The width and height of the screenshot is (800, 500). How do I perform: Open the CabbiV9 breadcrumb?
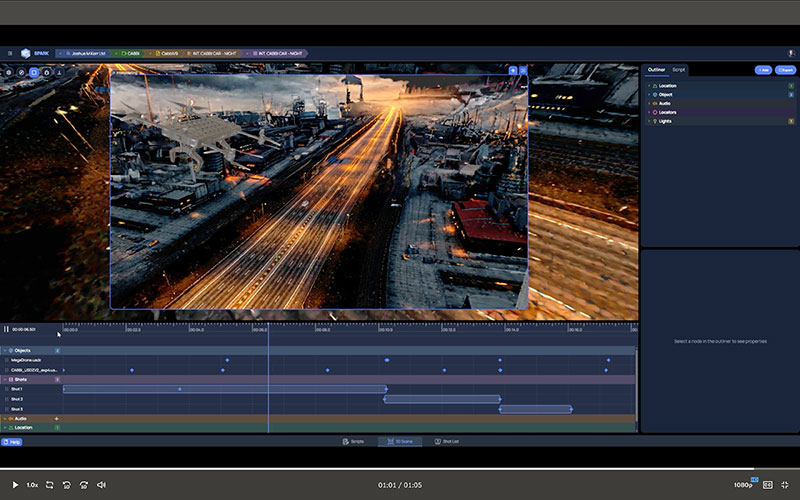(x=167, y=53)
